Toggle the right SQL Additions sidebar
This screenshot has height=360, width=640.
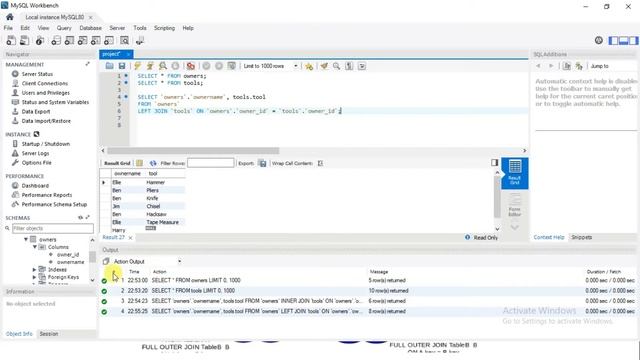pyautogui.click(x=633, y=40)
